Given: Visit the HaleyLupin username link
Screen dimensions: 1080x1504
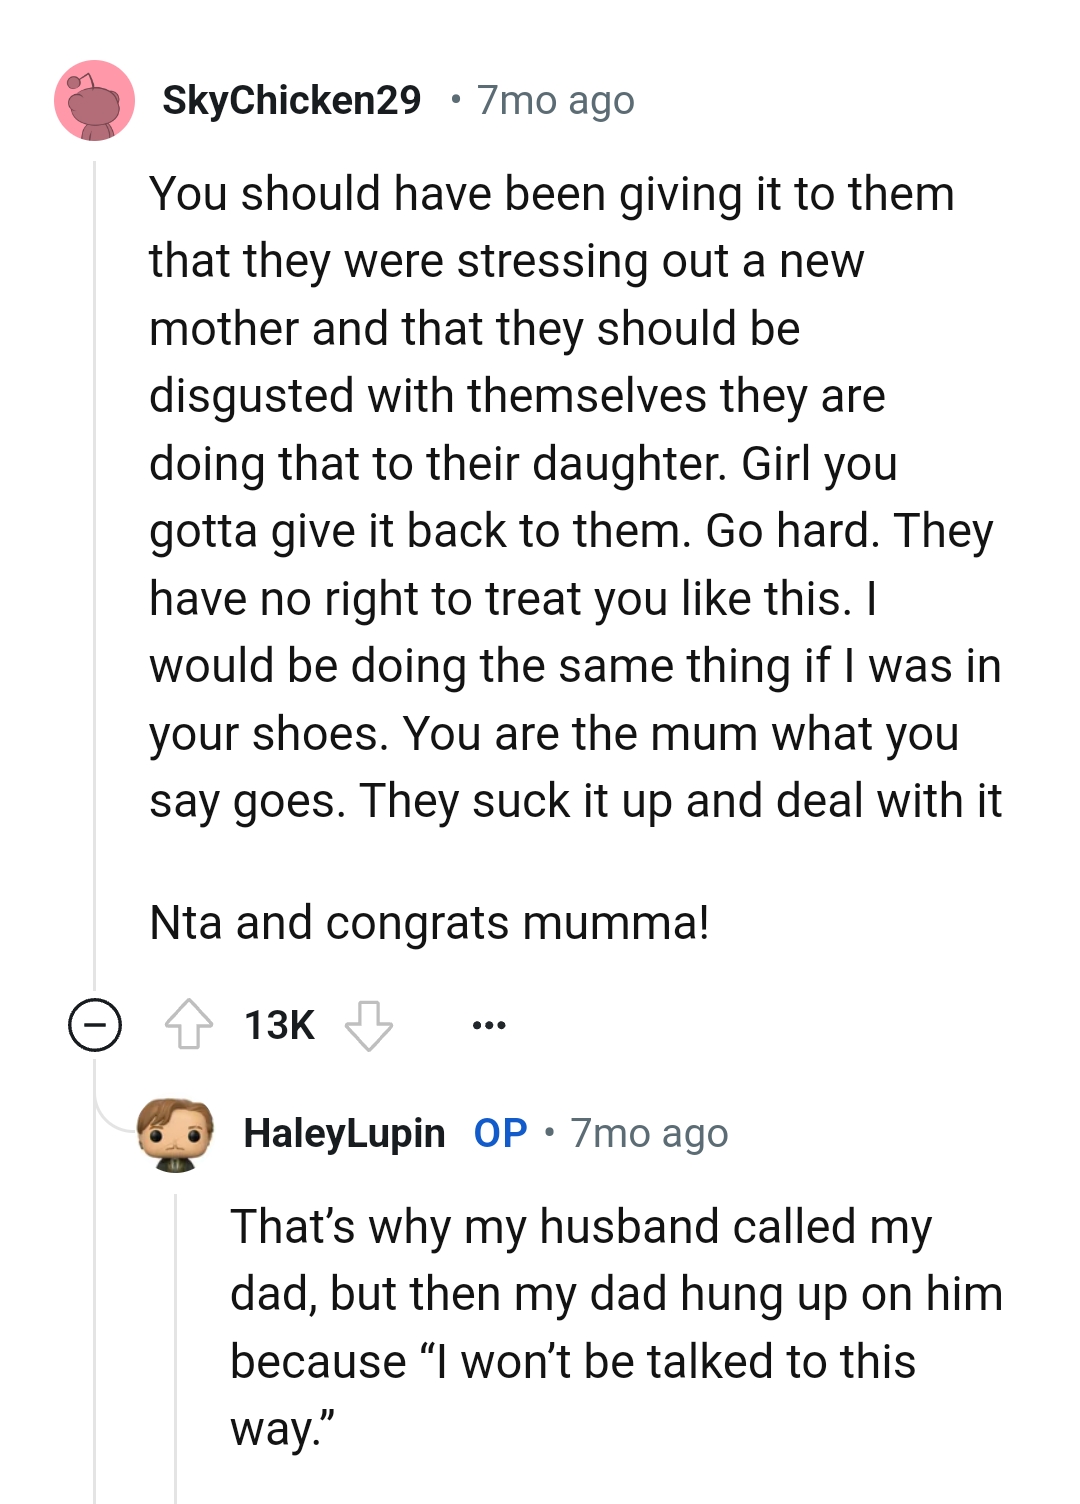Looking at the screenshot, I should [344, 1133].
